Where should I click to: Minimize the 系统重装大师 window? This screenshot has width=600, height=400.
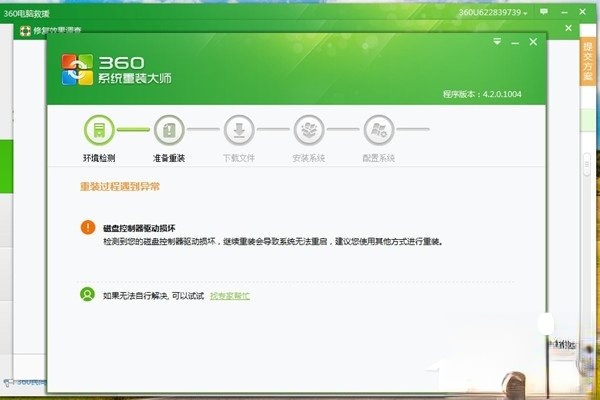tap(515, 43)
